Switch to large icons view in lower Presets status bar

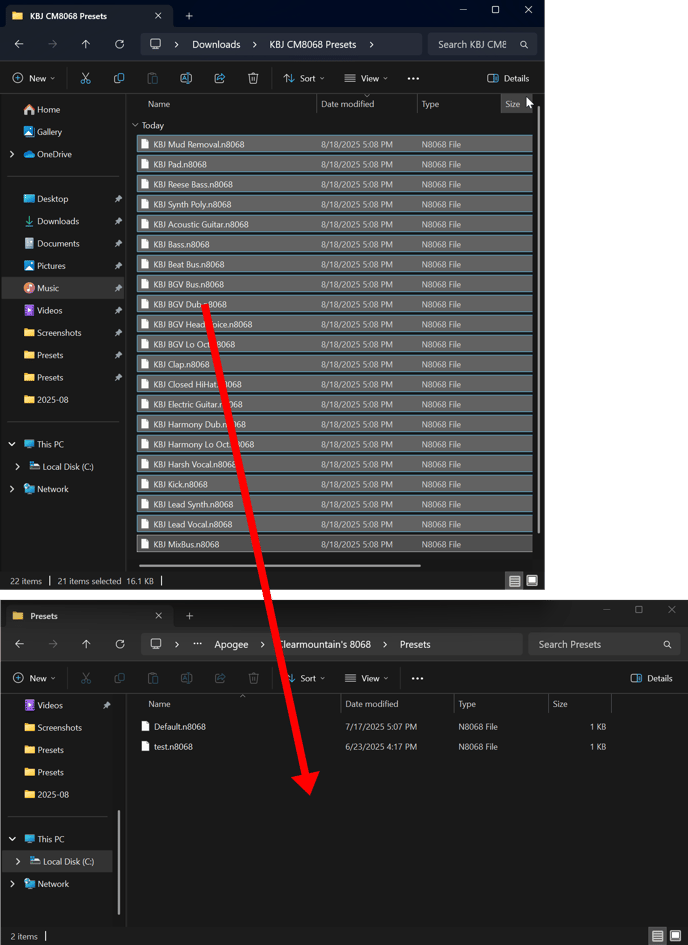point(675,936)
